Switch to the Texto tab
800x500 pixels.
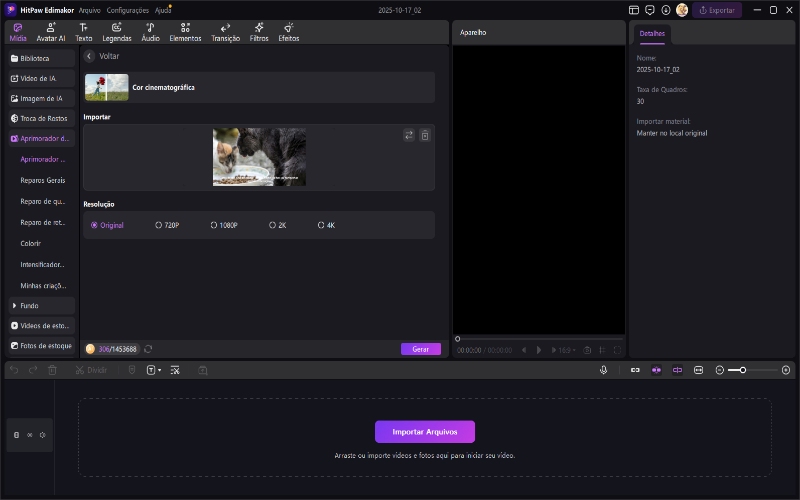84,32
